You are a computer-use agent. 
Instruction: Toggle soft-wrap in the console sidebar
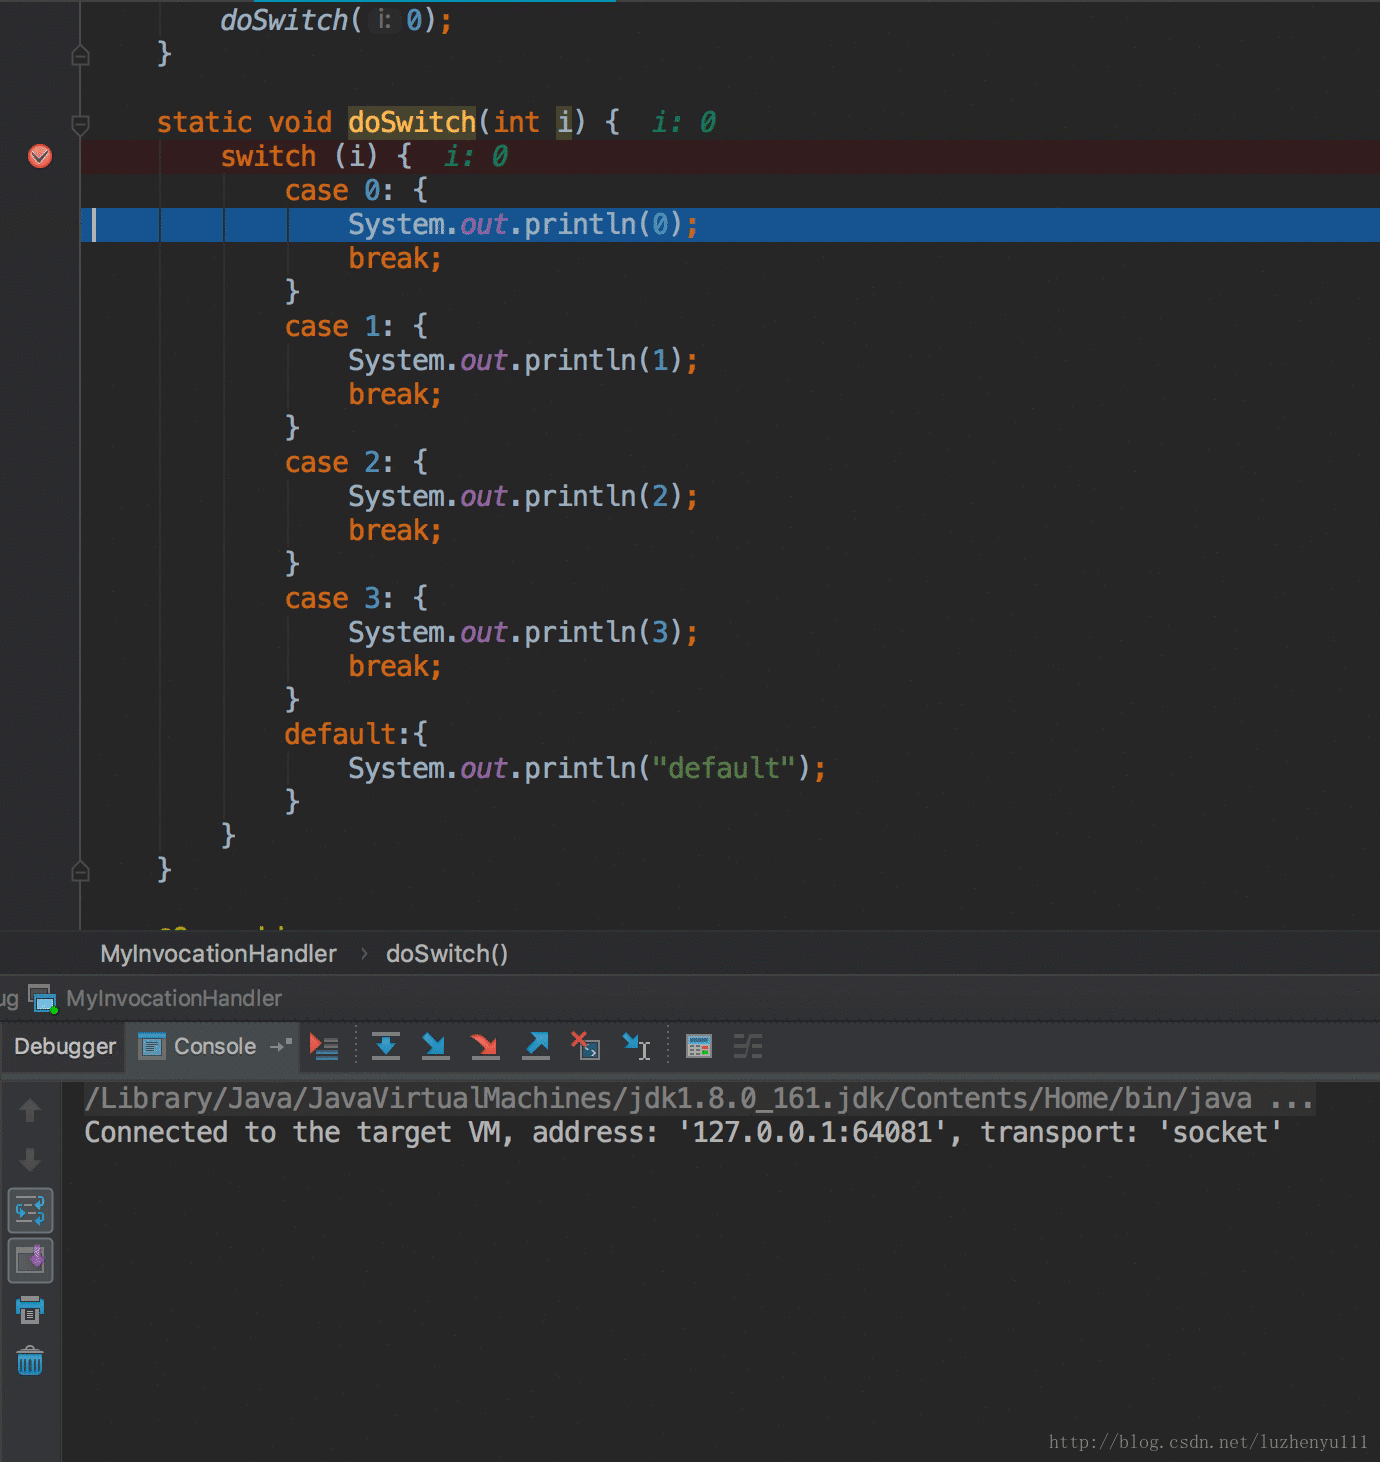point(30,1211)
